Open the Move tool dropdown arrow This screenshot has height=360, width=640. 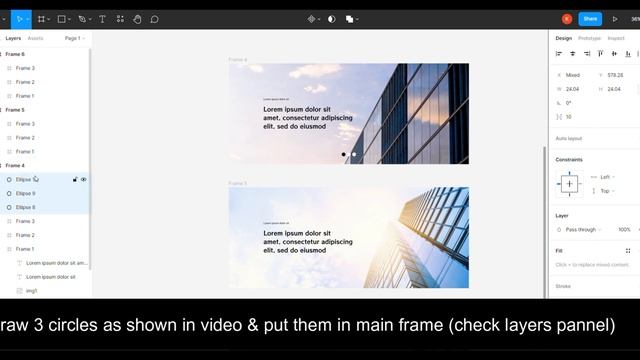(x=28, y=19)
